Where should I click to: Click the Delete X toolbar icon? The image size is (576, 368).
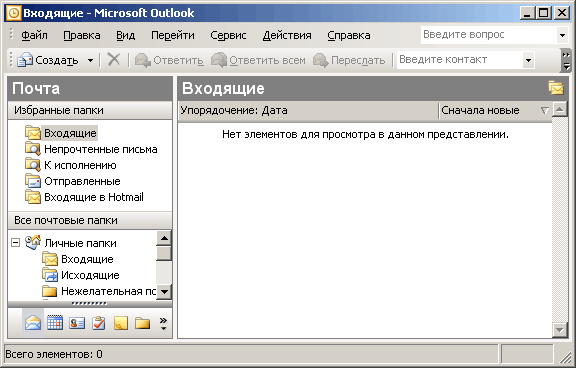click(x=114, y=59)
